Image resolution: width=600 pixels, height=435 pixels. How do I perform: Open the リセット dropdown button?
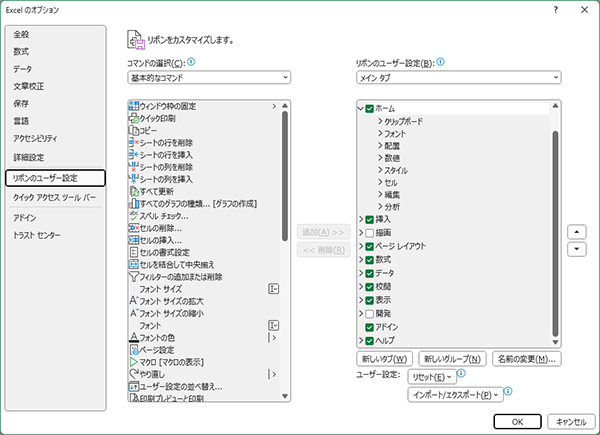click(x=432, y=377)
